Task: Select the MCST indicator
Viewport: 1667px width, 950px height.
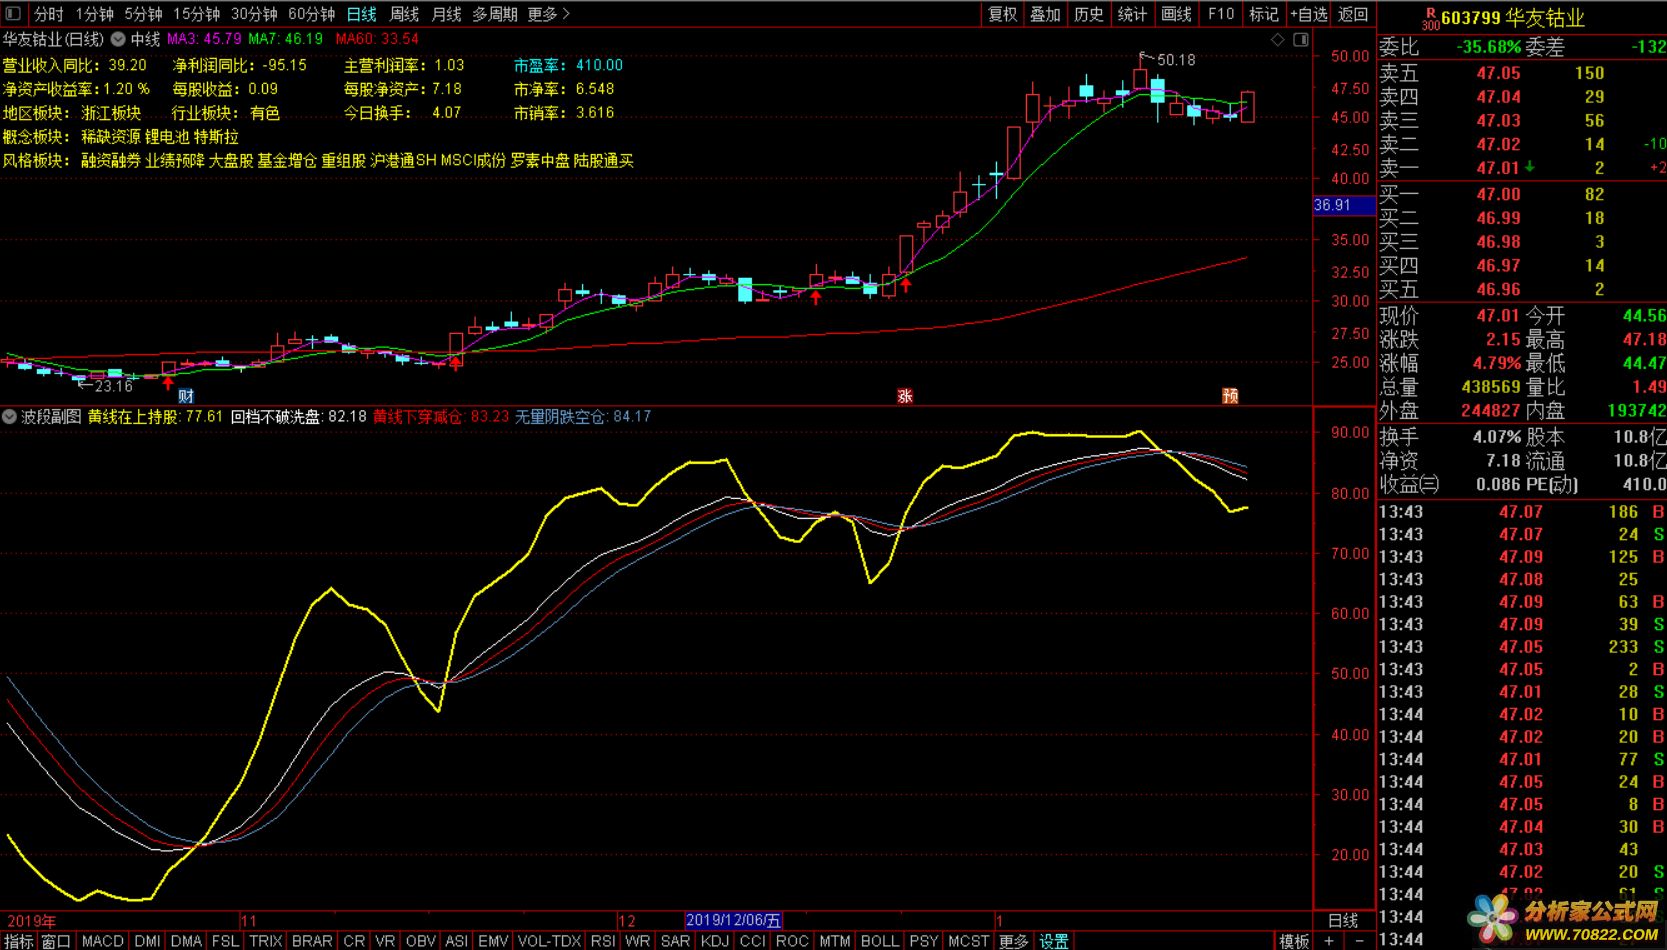Action: coord(969,941)
